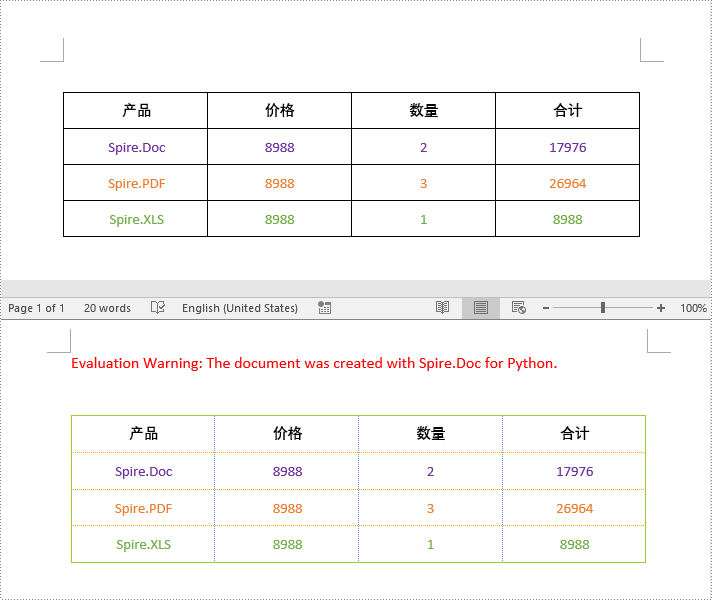This screenshot has width=712, height=600.
Task: Click Spire.PDF cell in the black-bordered table
Action: (136, 183)
